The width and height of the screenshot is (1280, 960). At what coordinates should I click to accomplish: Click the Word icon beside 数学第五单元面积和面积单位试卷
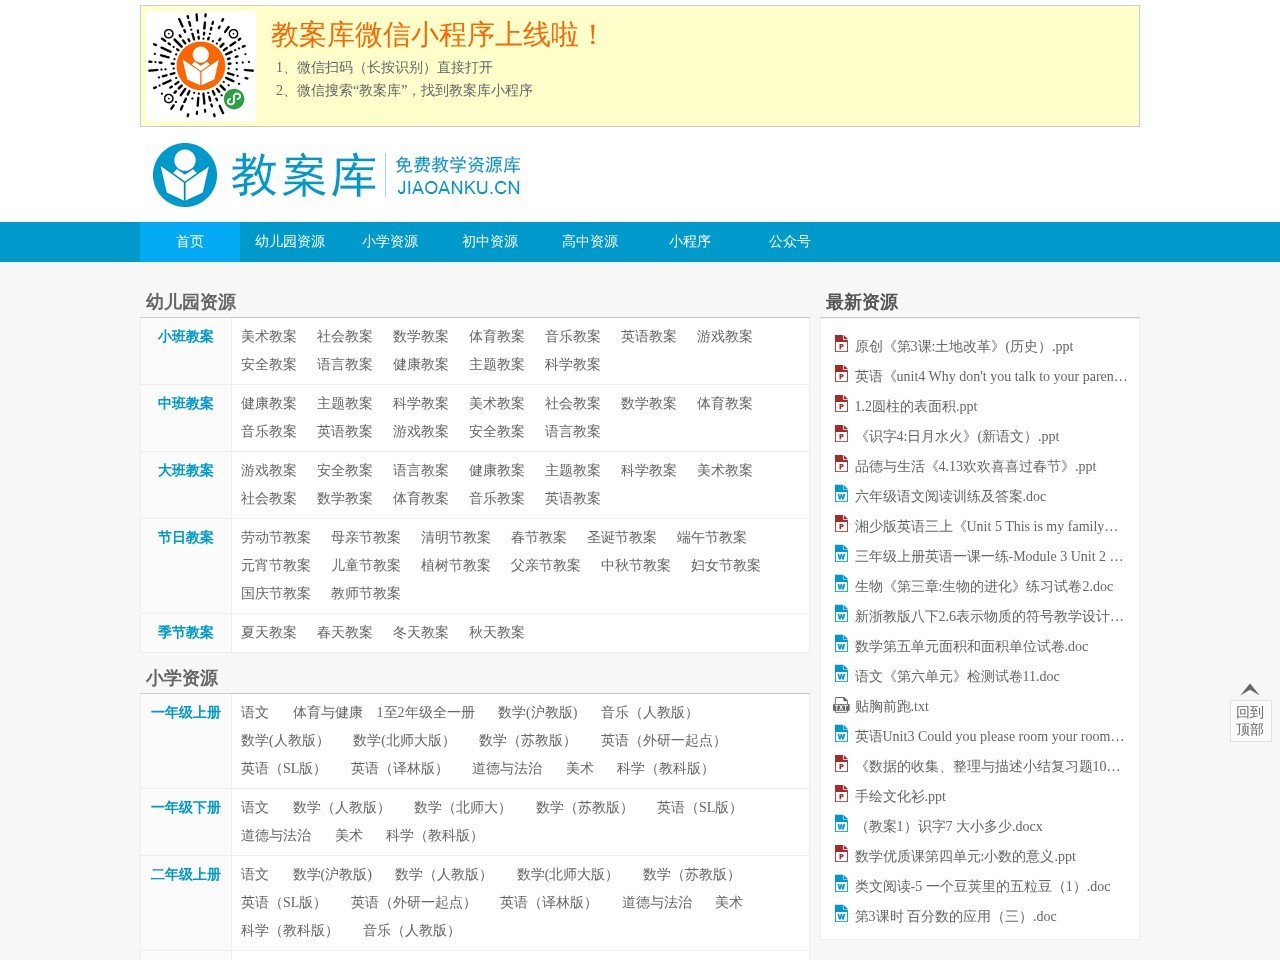click(841, 644)
